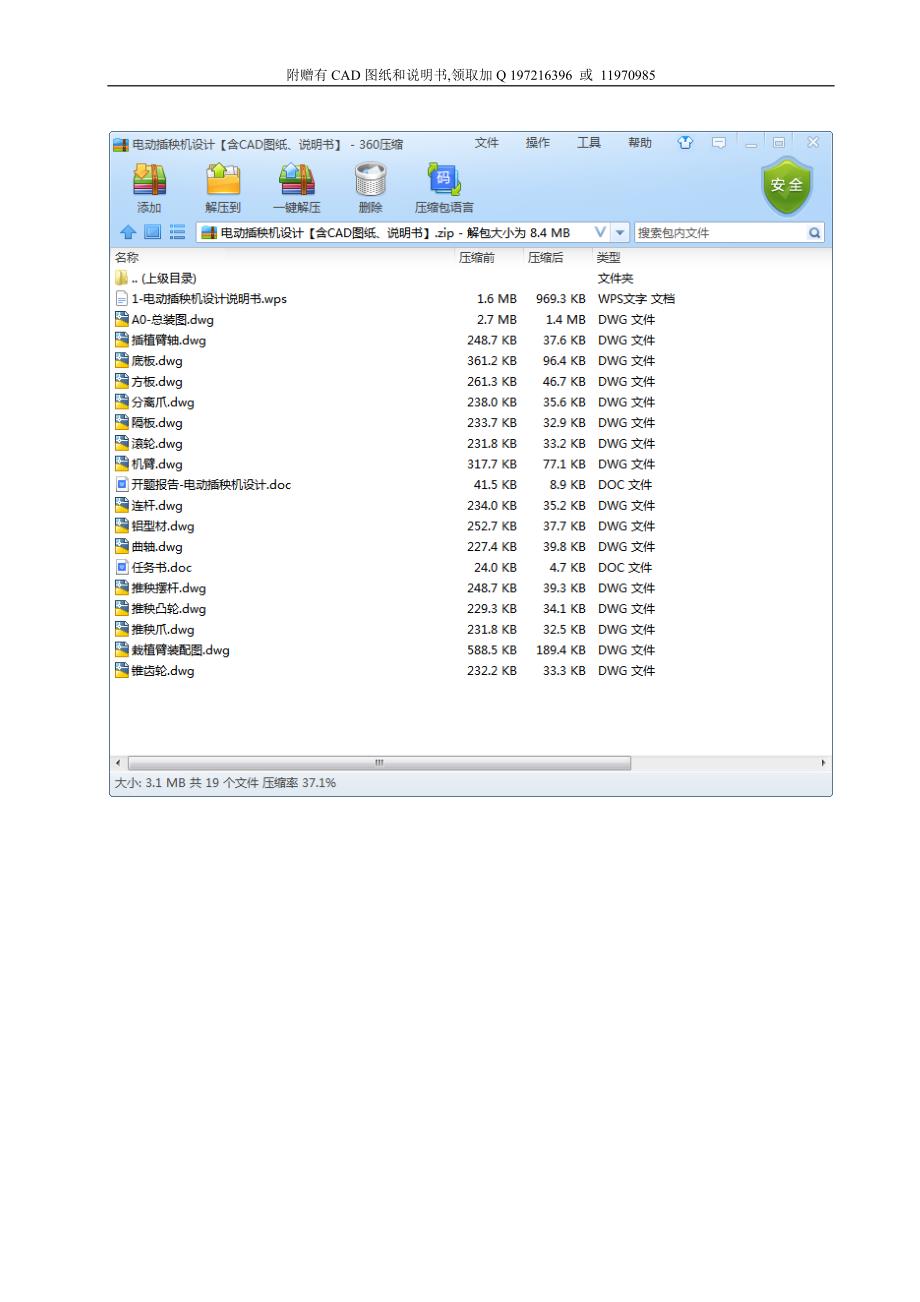Click the WPS文字 文档 type cell
This screenshot has width=920, height=1302.
636,299
